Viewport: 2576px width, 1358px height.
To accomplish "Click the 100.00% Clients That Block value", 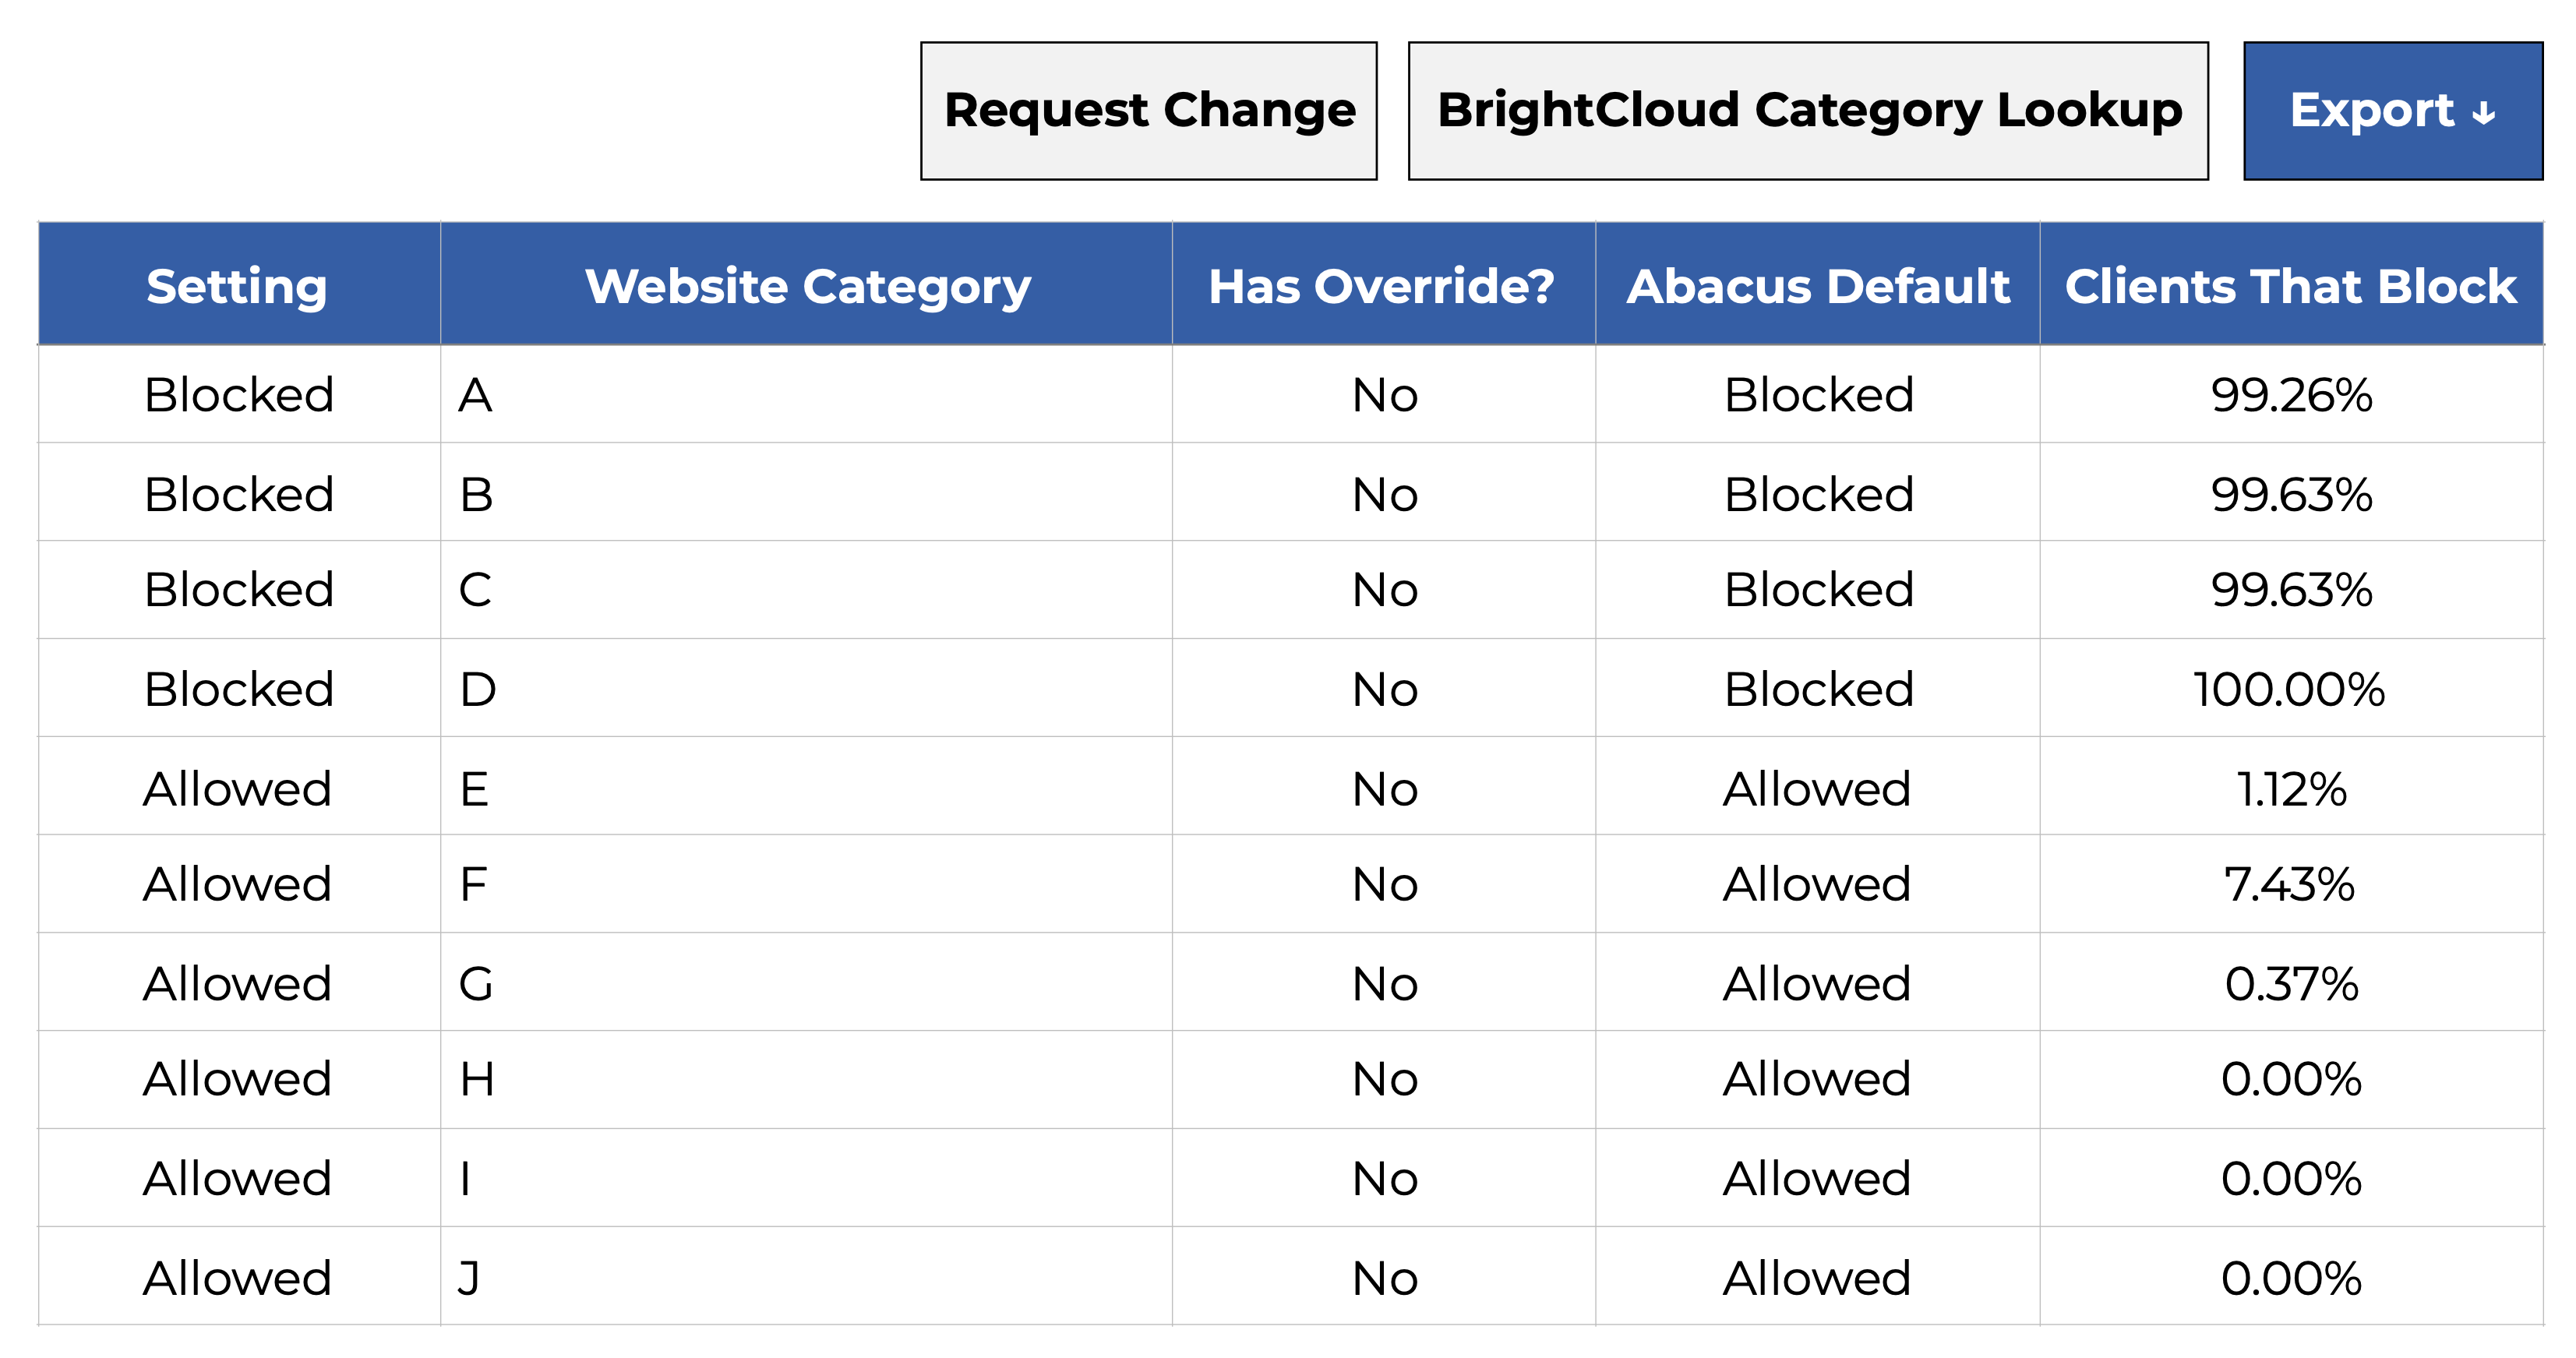I will point(2289,689).
